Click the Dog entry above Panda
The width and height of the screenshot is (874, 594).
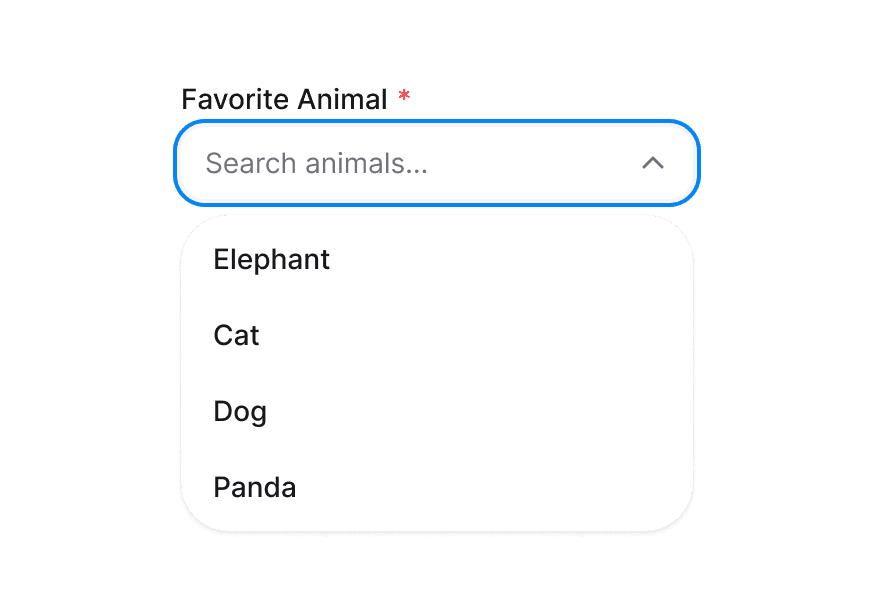[x=240, y=412]
